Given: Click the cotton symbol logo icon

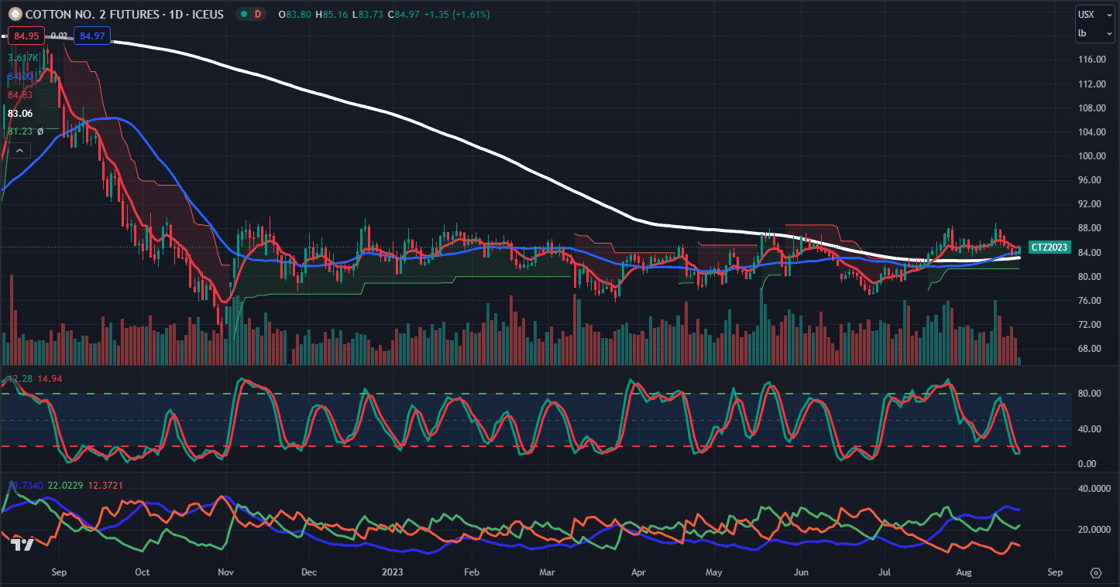Looking at the screenshot, I should [14, 14].
